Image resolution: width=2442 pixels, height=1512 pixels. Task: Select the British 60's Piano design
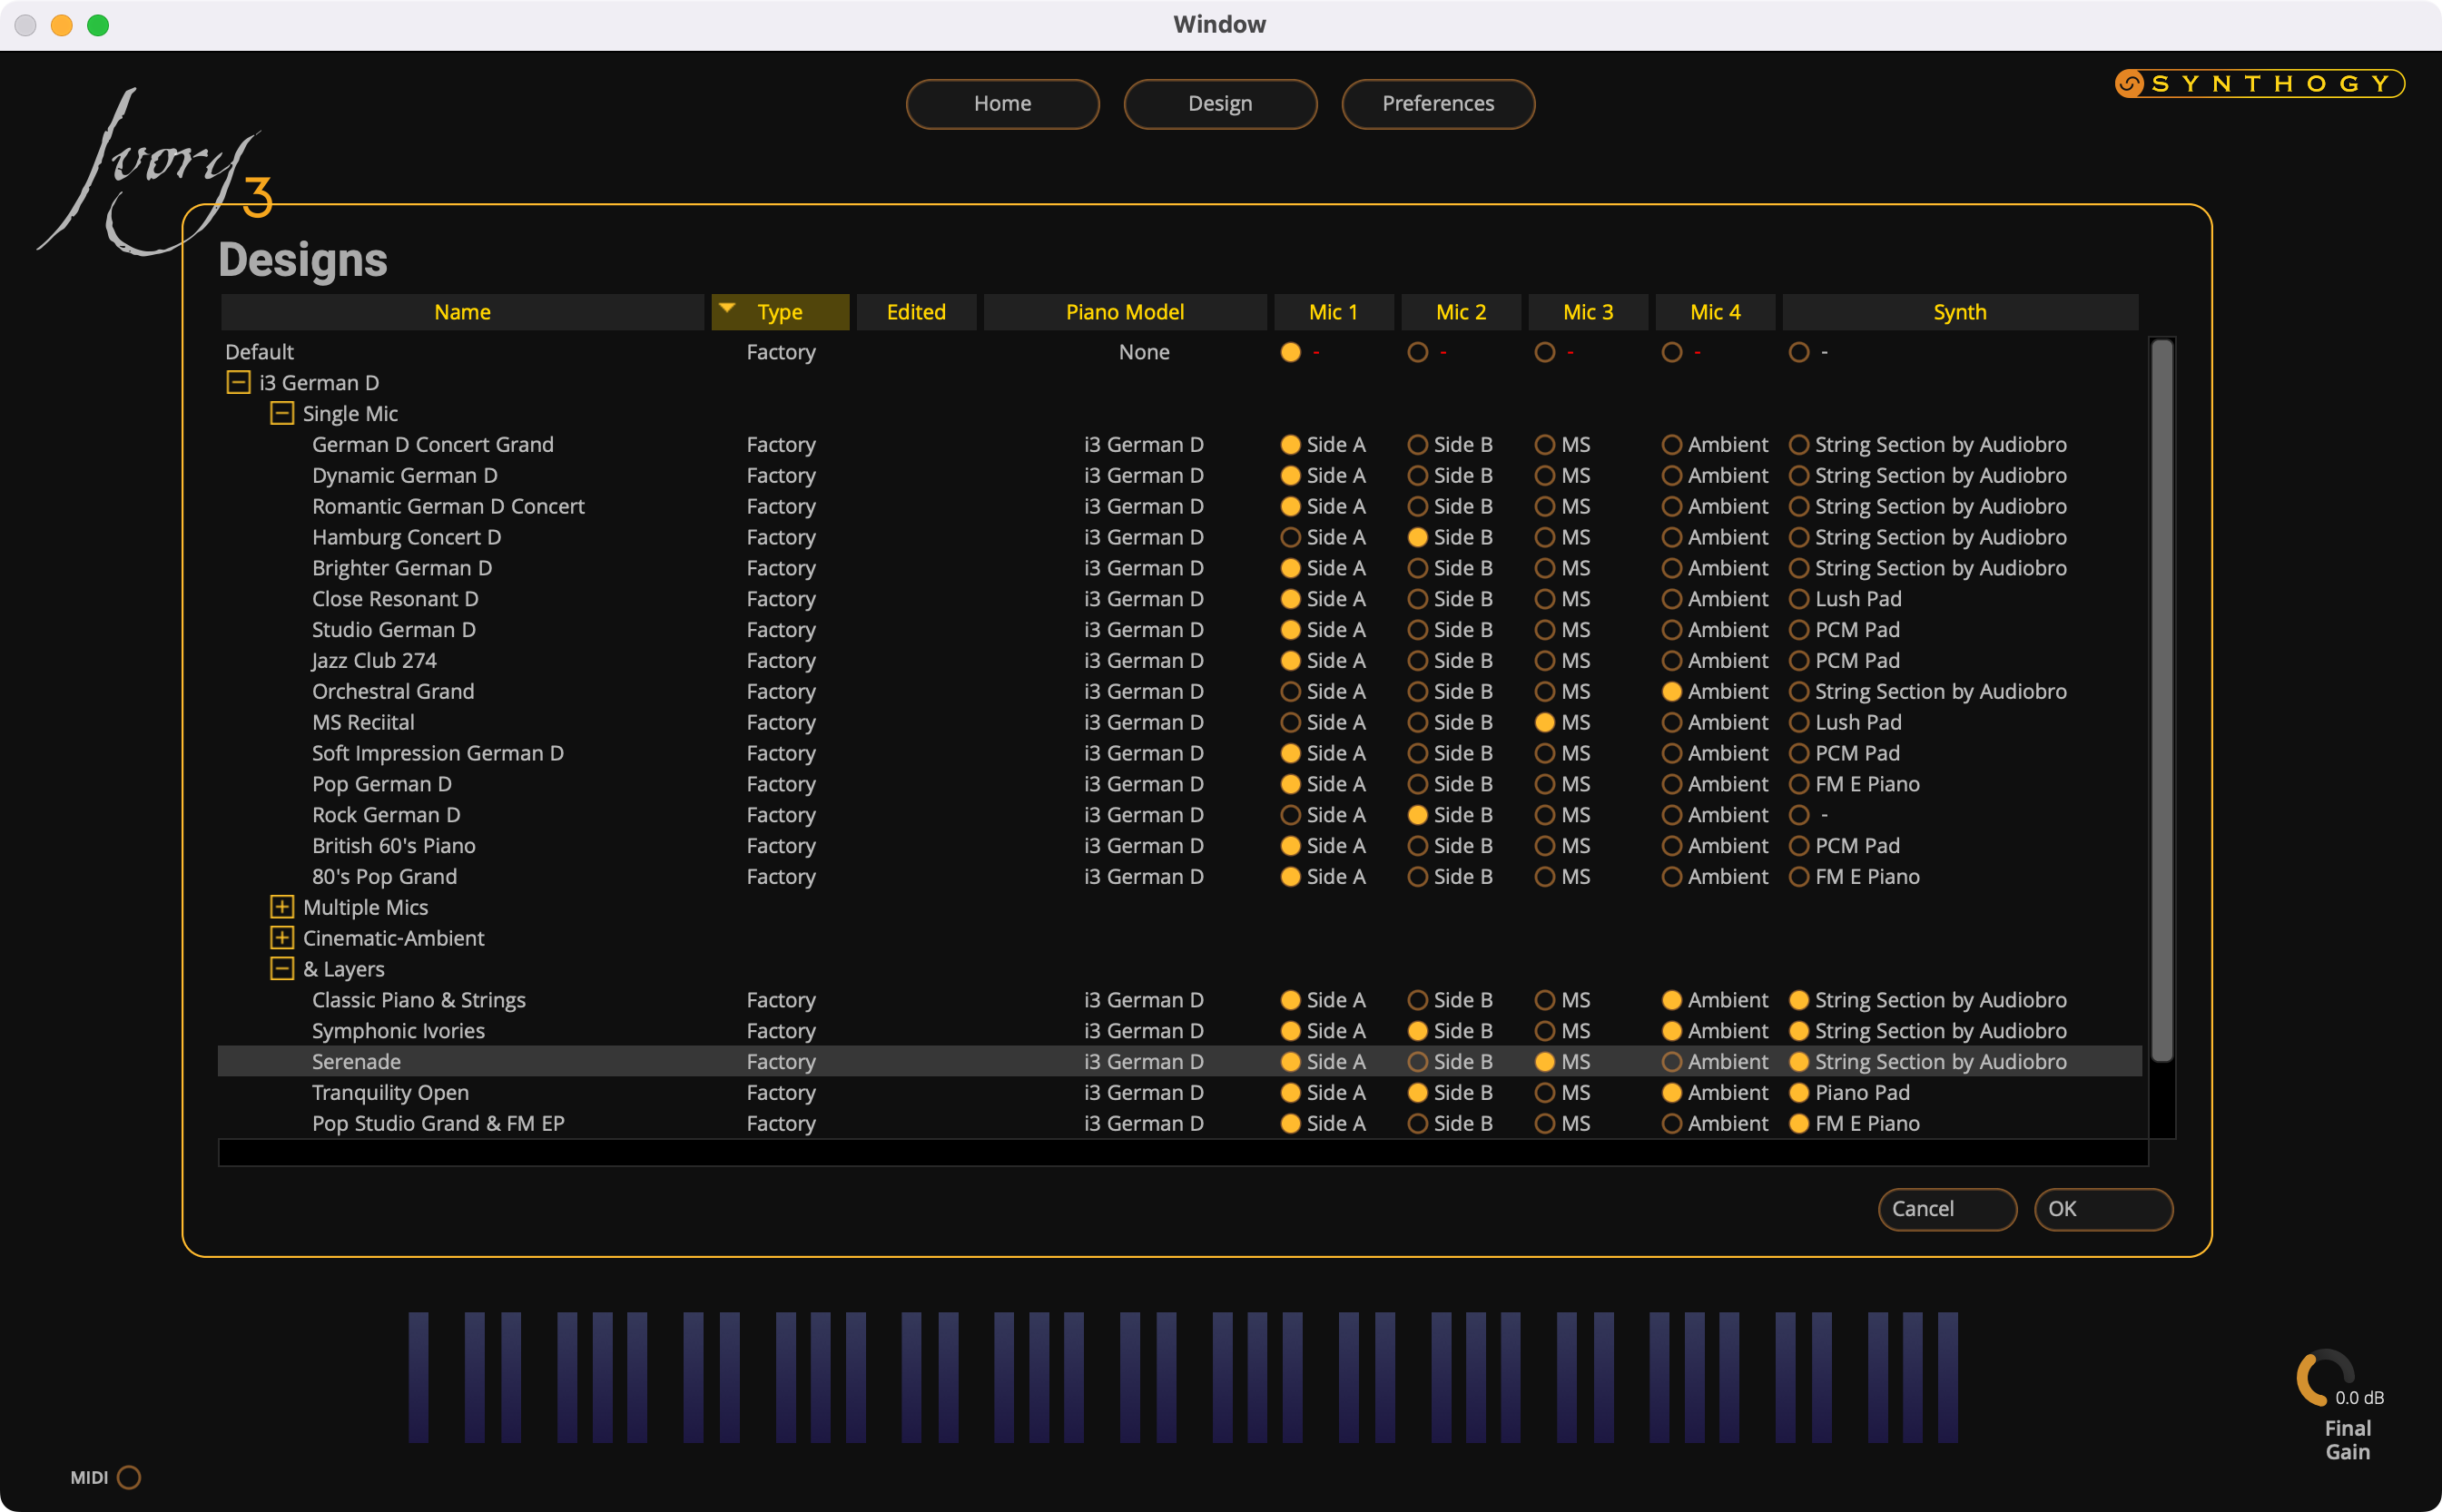393,845
